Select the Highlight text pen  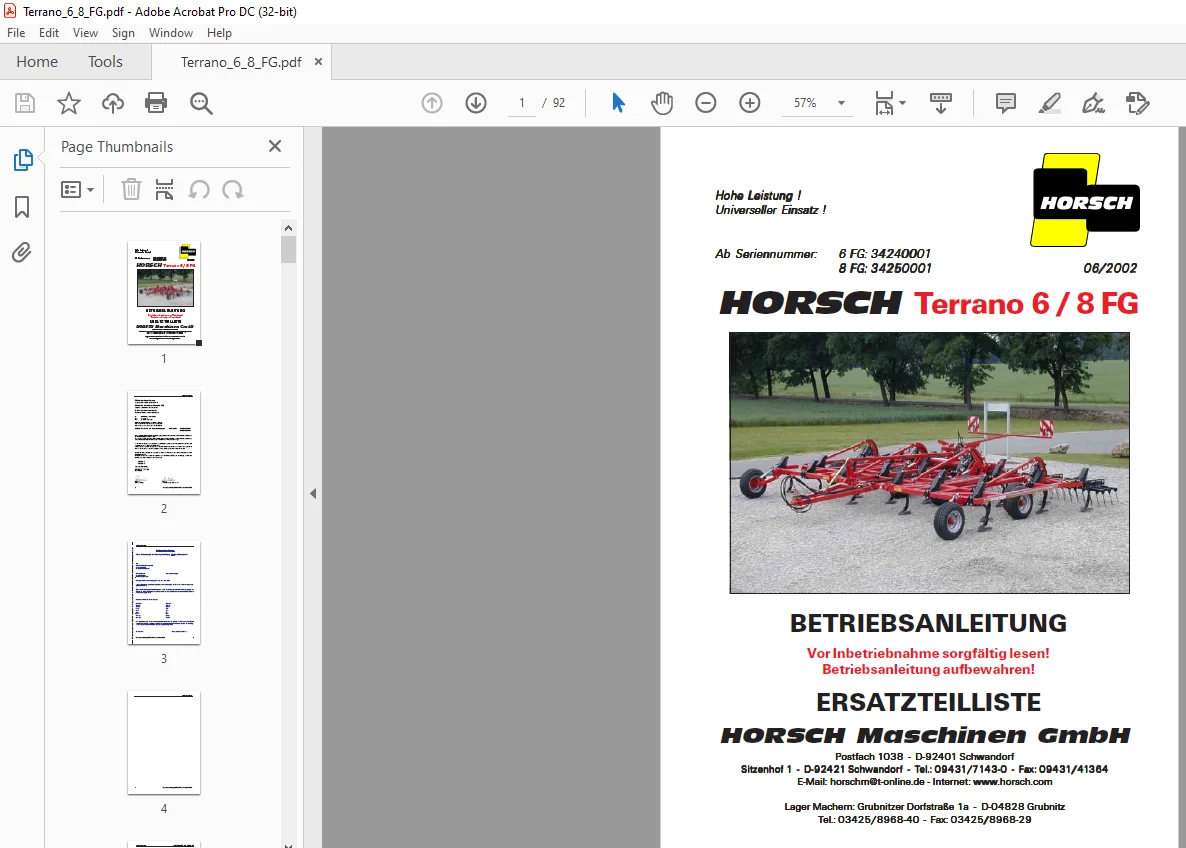pyautogui.click(x=1050, y=103)
